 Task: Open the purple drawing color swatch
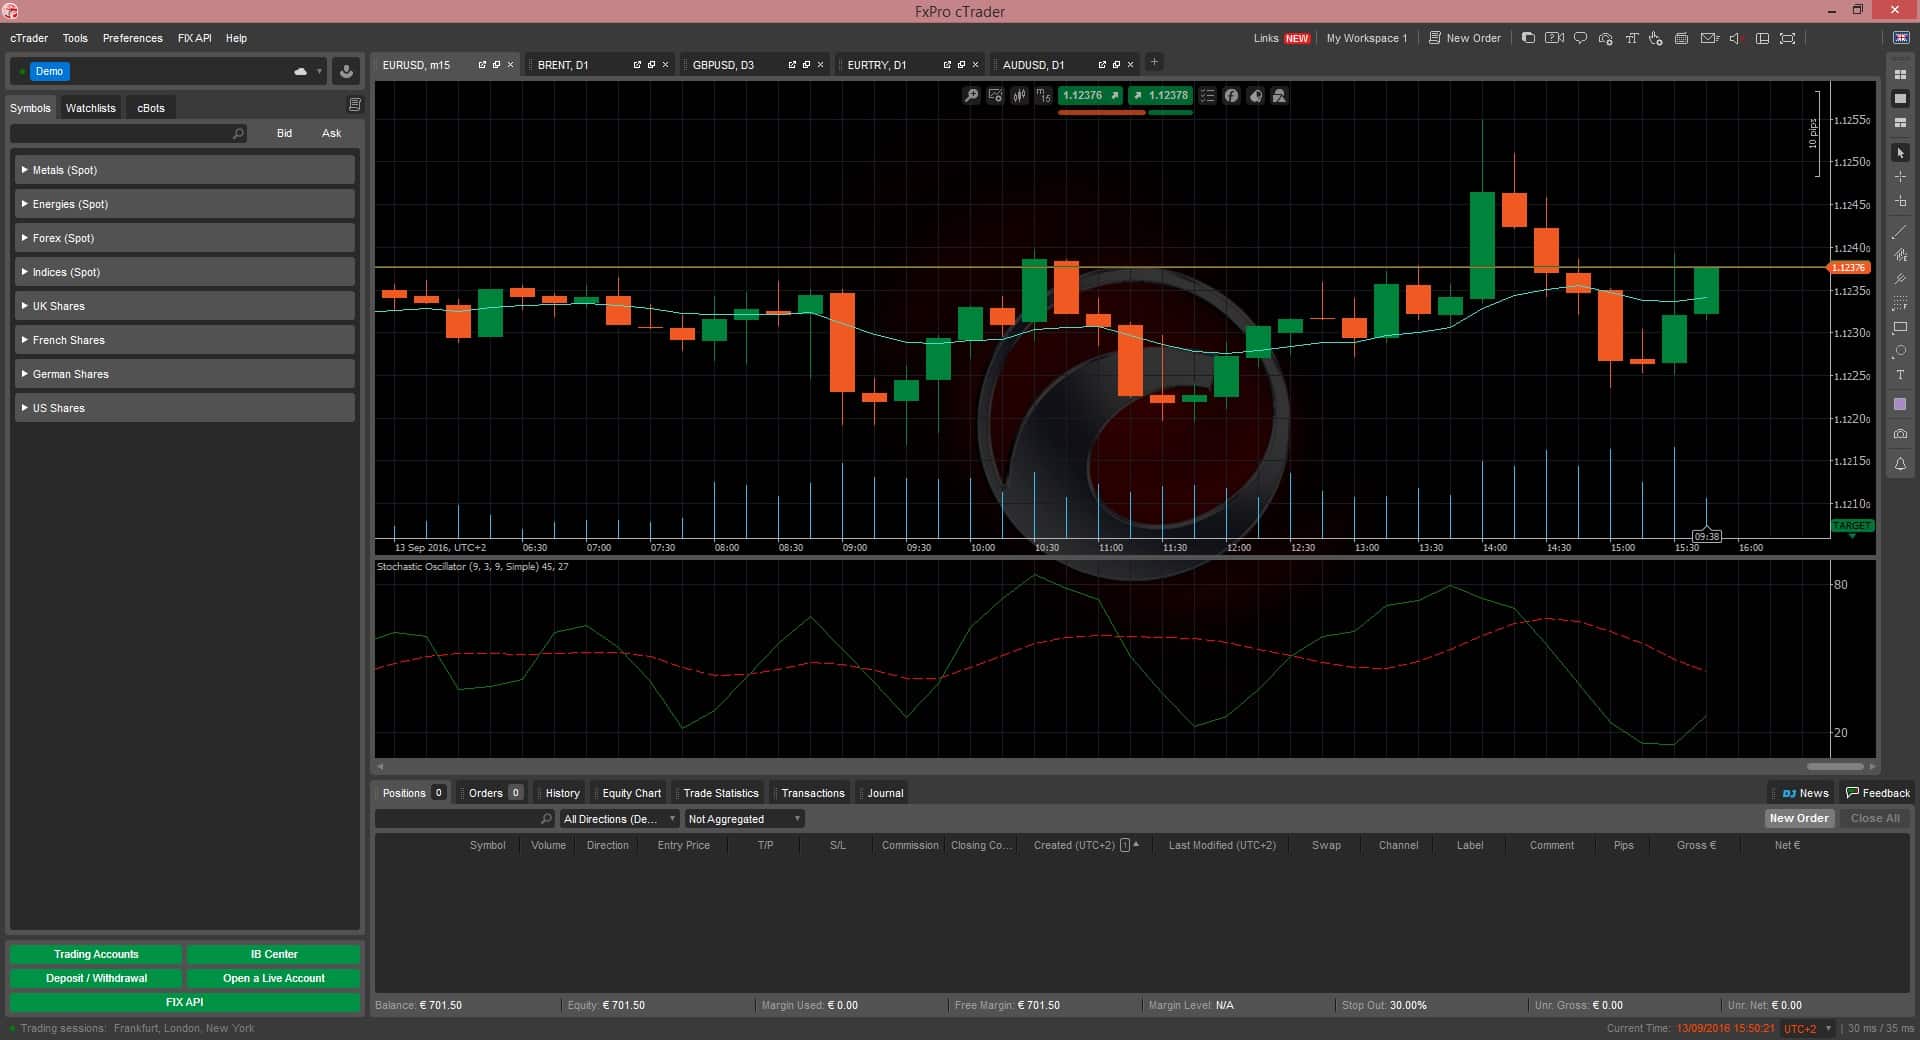pos(1900,405)
